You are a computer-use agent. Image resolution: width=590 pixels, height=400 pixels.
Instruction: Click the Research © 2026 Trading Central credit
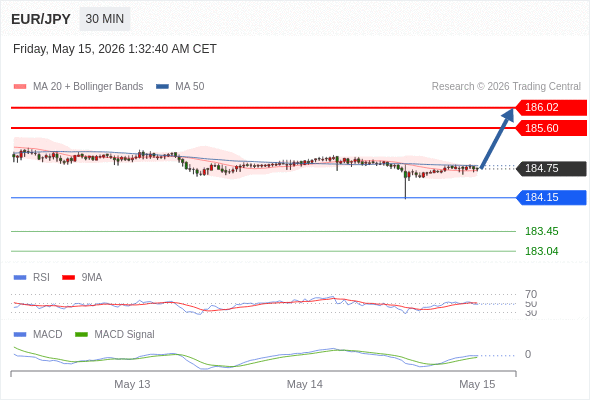506,87
